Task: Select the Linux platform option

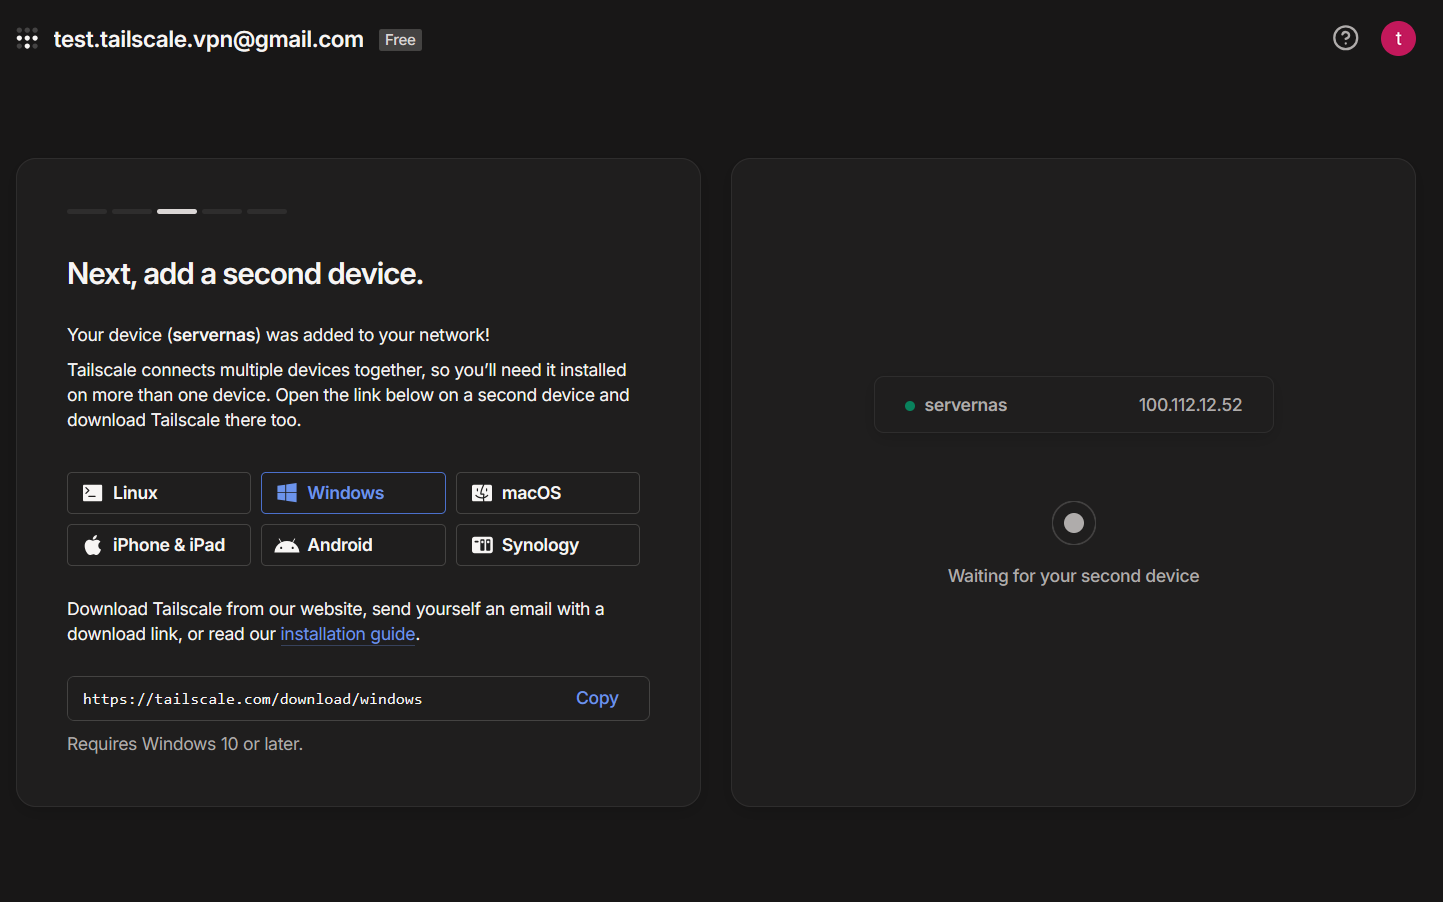Action: [x=158, y=493]
